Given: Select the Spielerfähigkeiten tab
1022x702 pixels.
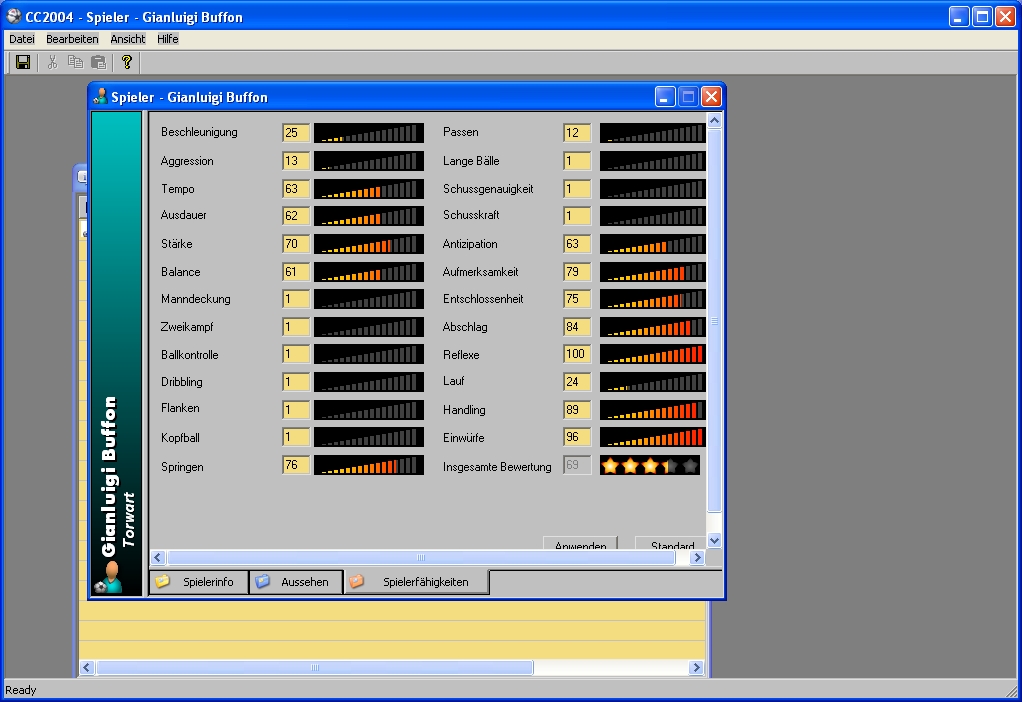Looking at the screenshot, I should (416, 582).
